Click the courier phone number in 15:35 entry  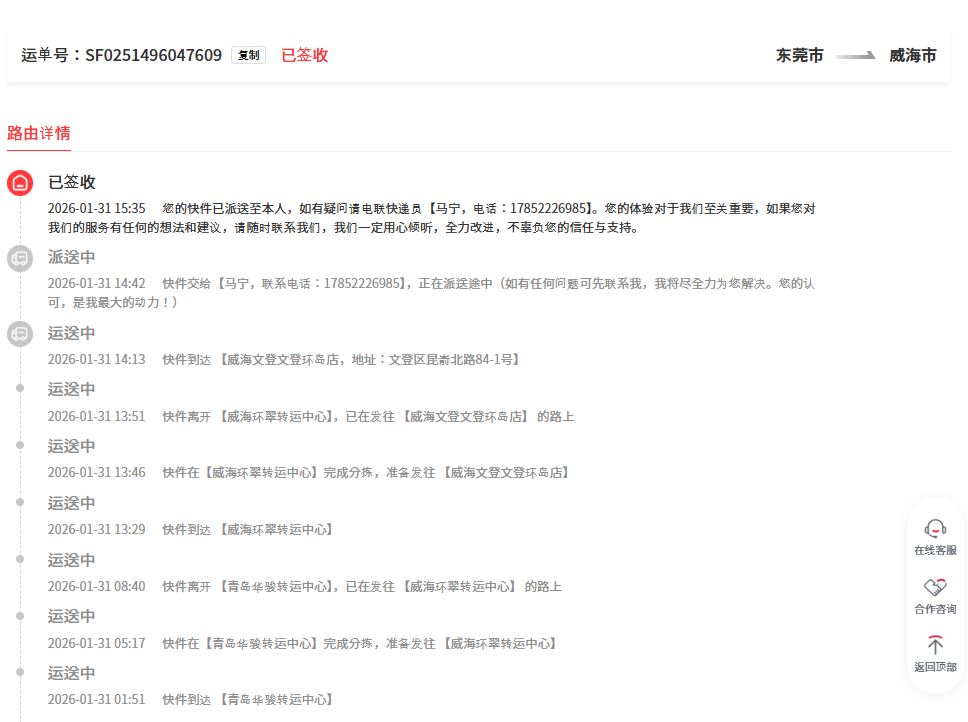coord(549,209)
